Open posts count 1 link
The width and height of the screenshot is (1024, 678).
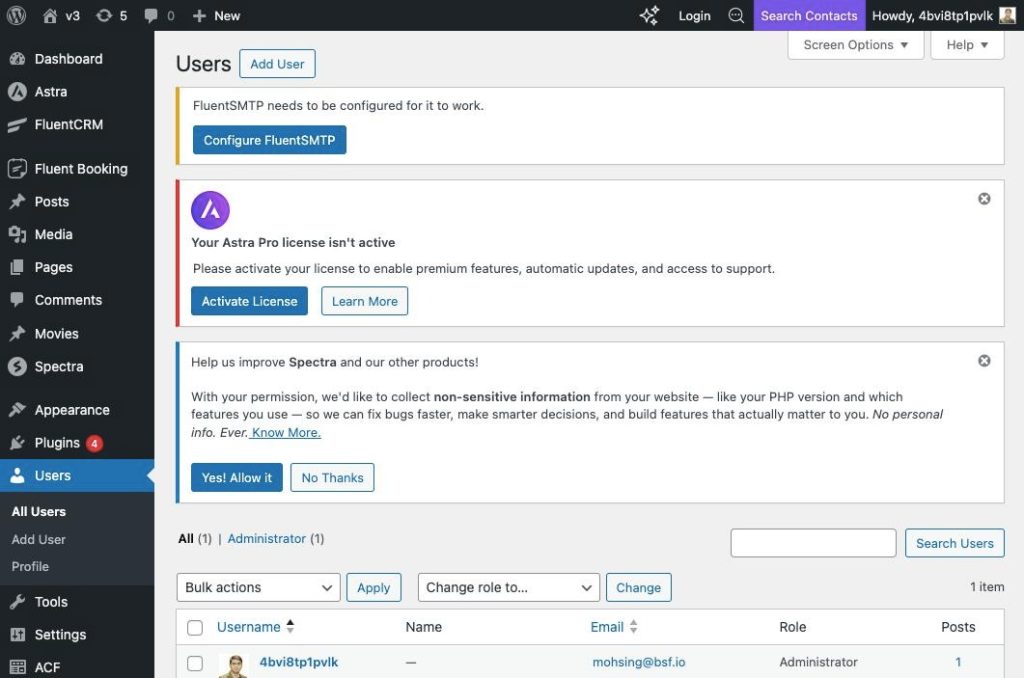point(958,662)
